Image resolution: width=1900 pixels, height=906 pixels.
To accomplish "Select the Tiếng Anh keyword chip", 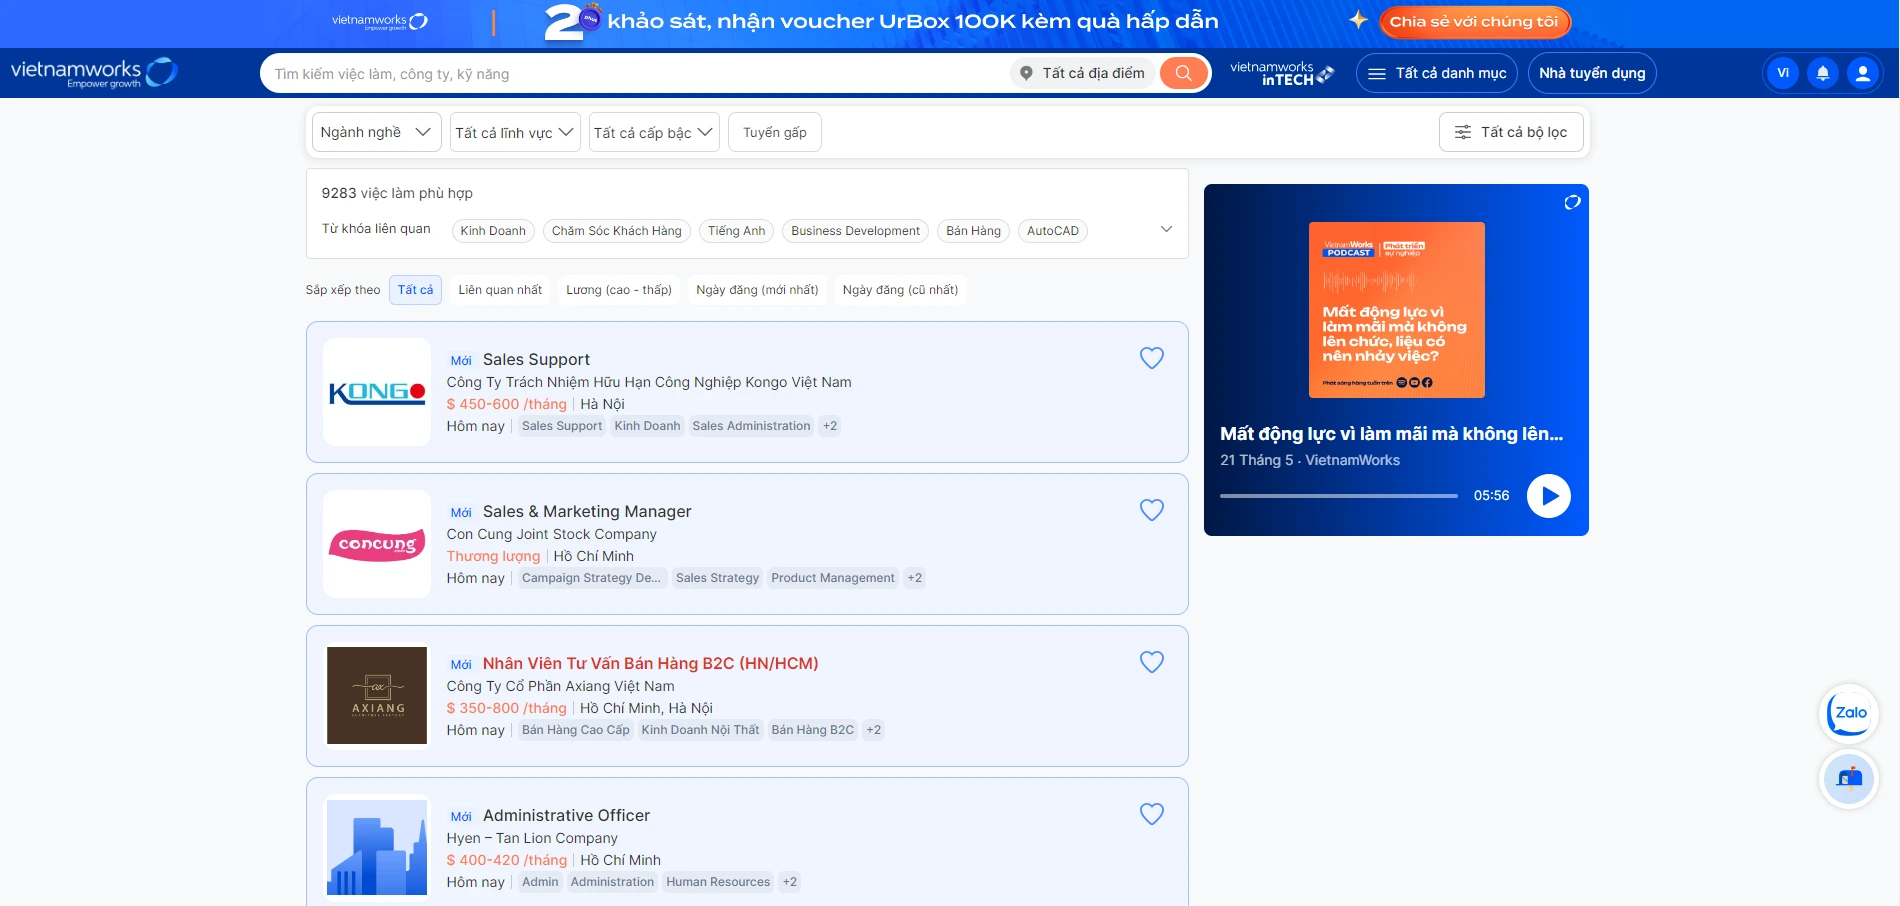I will 737,231.
